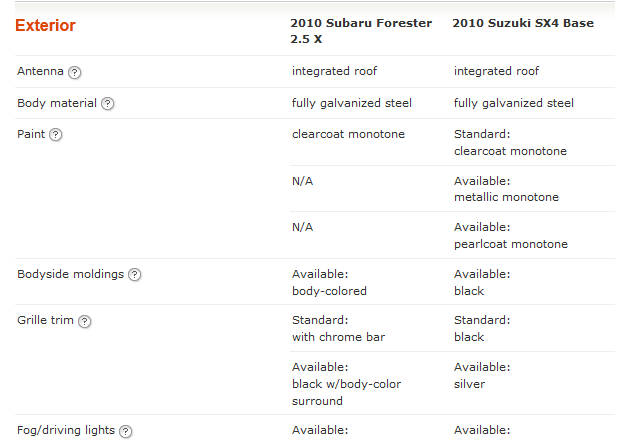Click the Suzuki pearlcoat monotone paint option
The height and width of the screenshot is (442, 617).
click(510, 244)
